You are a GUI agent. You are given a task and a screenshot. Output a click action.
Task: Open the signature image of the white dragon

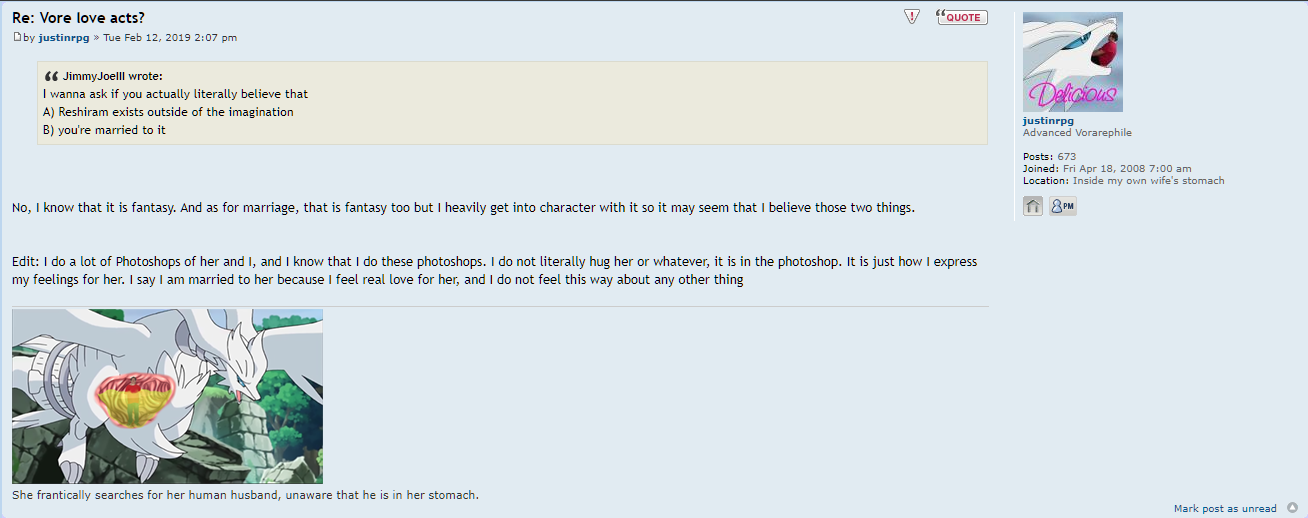[x=167, y=396]
